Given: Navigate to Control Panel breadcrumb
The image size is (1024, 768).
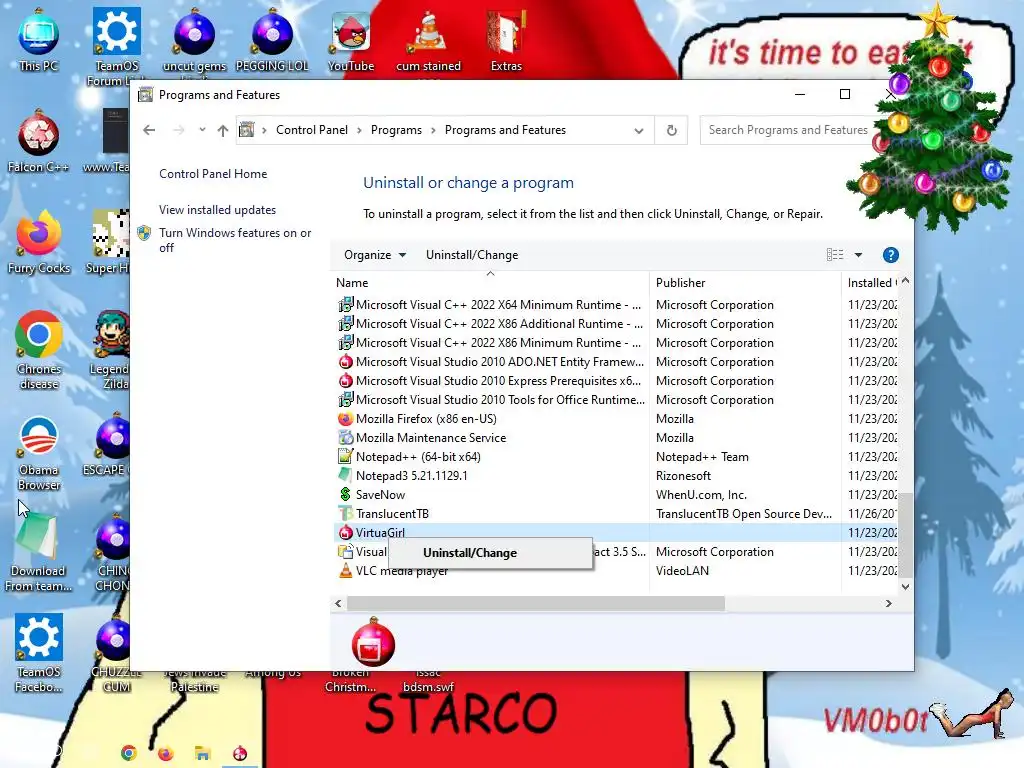Looking at the screenshot, I should pyautogui.click(x=312, y=130).
